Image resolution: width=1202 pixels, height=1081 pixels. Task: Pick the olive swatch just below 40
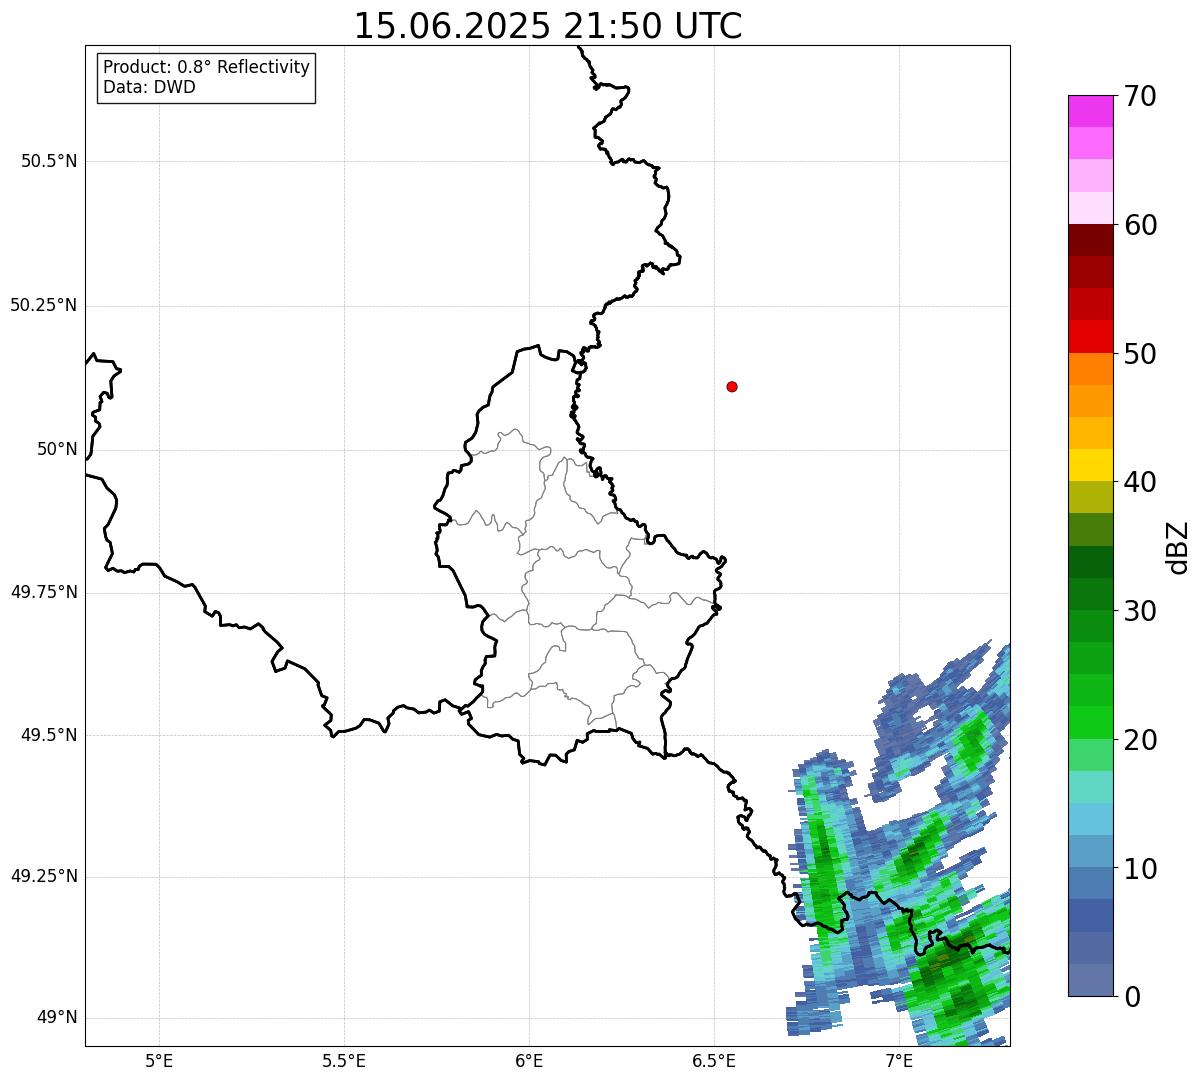point(1090,497)
